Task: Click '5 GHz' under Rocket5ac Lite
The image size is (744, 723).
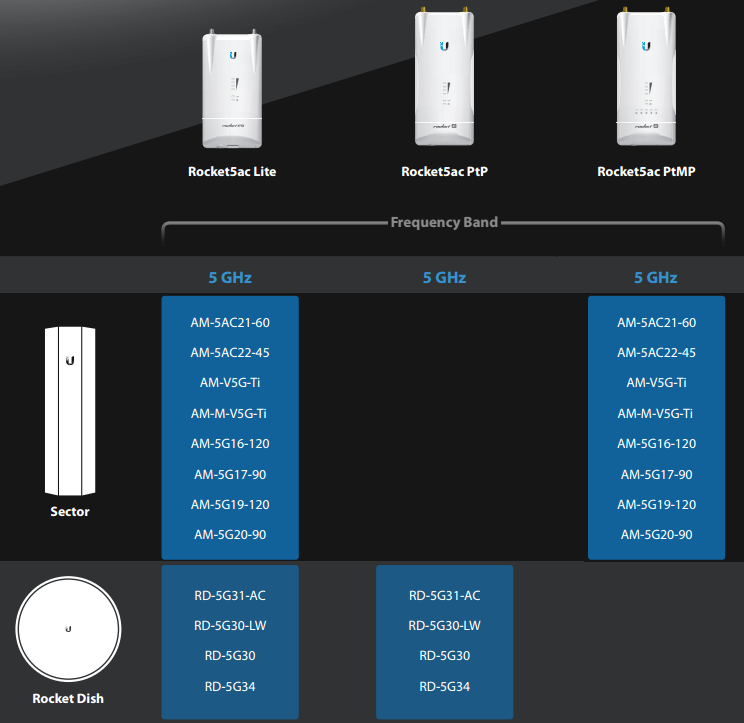Action: (230, 277)
